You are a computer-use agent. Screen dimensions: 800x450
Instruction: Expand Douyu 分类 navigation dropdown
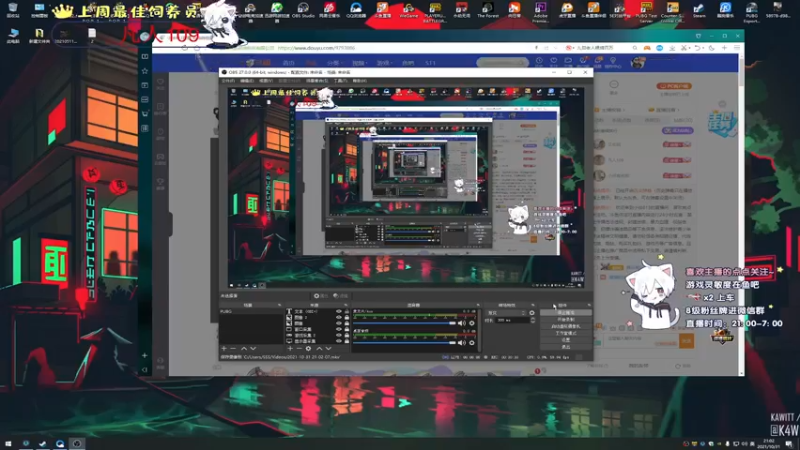tap(335, 63)
